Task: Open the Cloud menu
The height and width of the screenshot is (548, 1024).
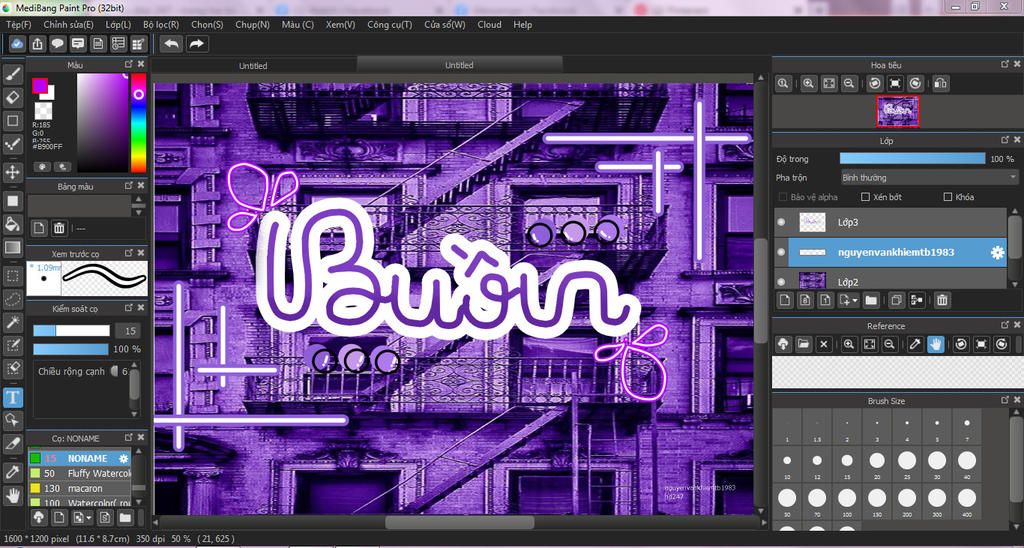Action: tap(489, 25)
